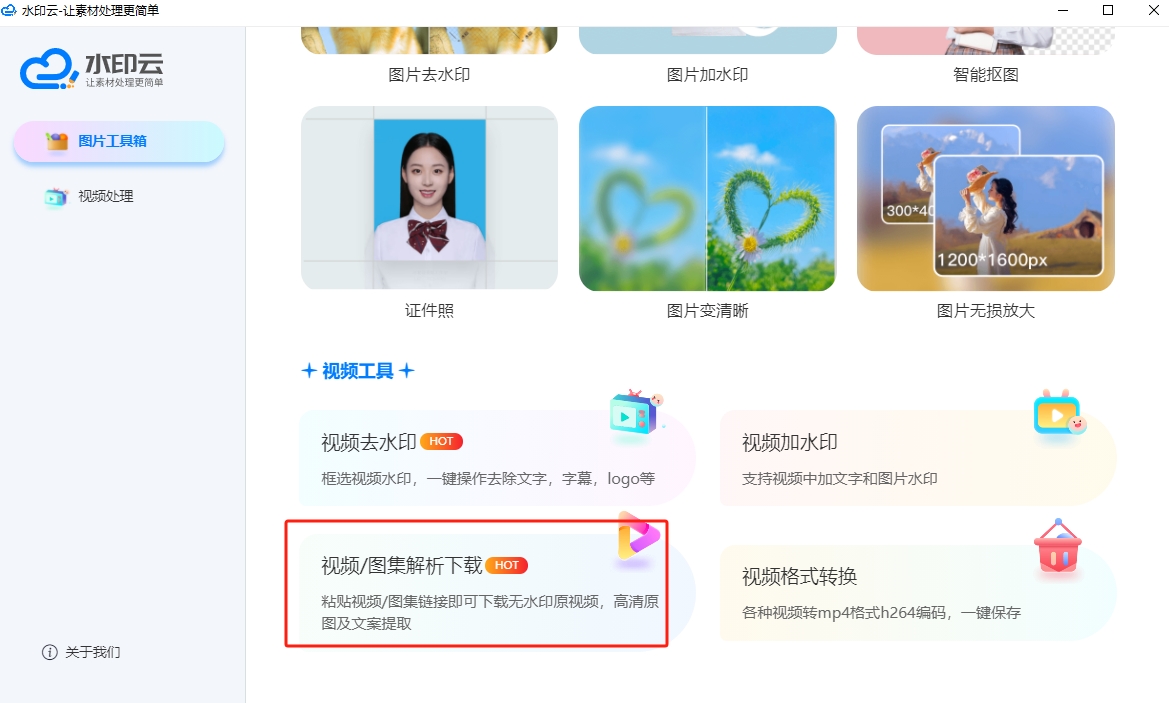This screenshot has width=1169, height=703.
Task: Click the red basket icon on 视频格式转换
Action: click(1057, 546)
